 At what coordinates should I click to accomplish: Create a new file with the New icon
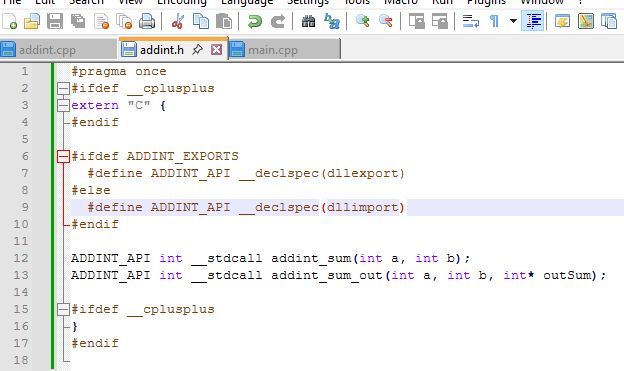point(9,21)
